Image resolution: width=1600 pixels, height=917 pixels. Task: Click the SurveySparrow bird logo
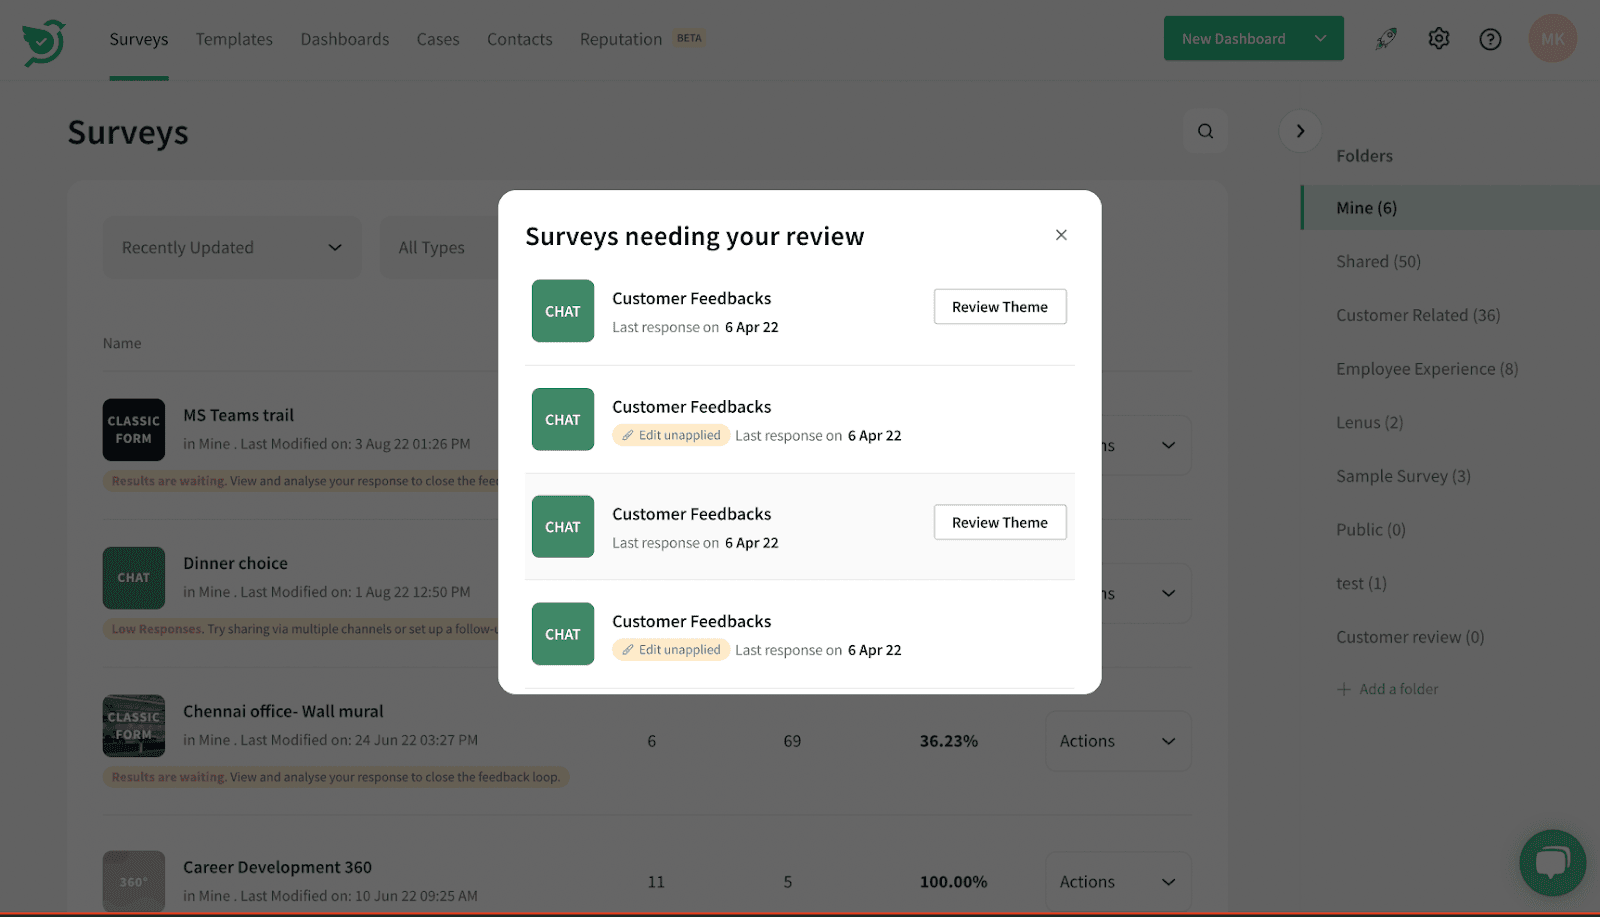tap(44, 42)
